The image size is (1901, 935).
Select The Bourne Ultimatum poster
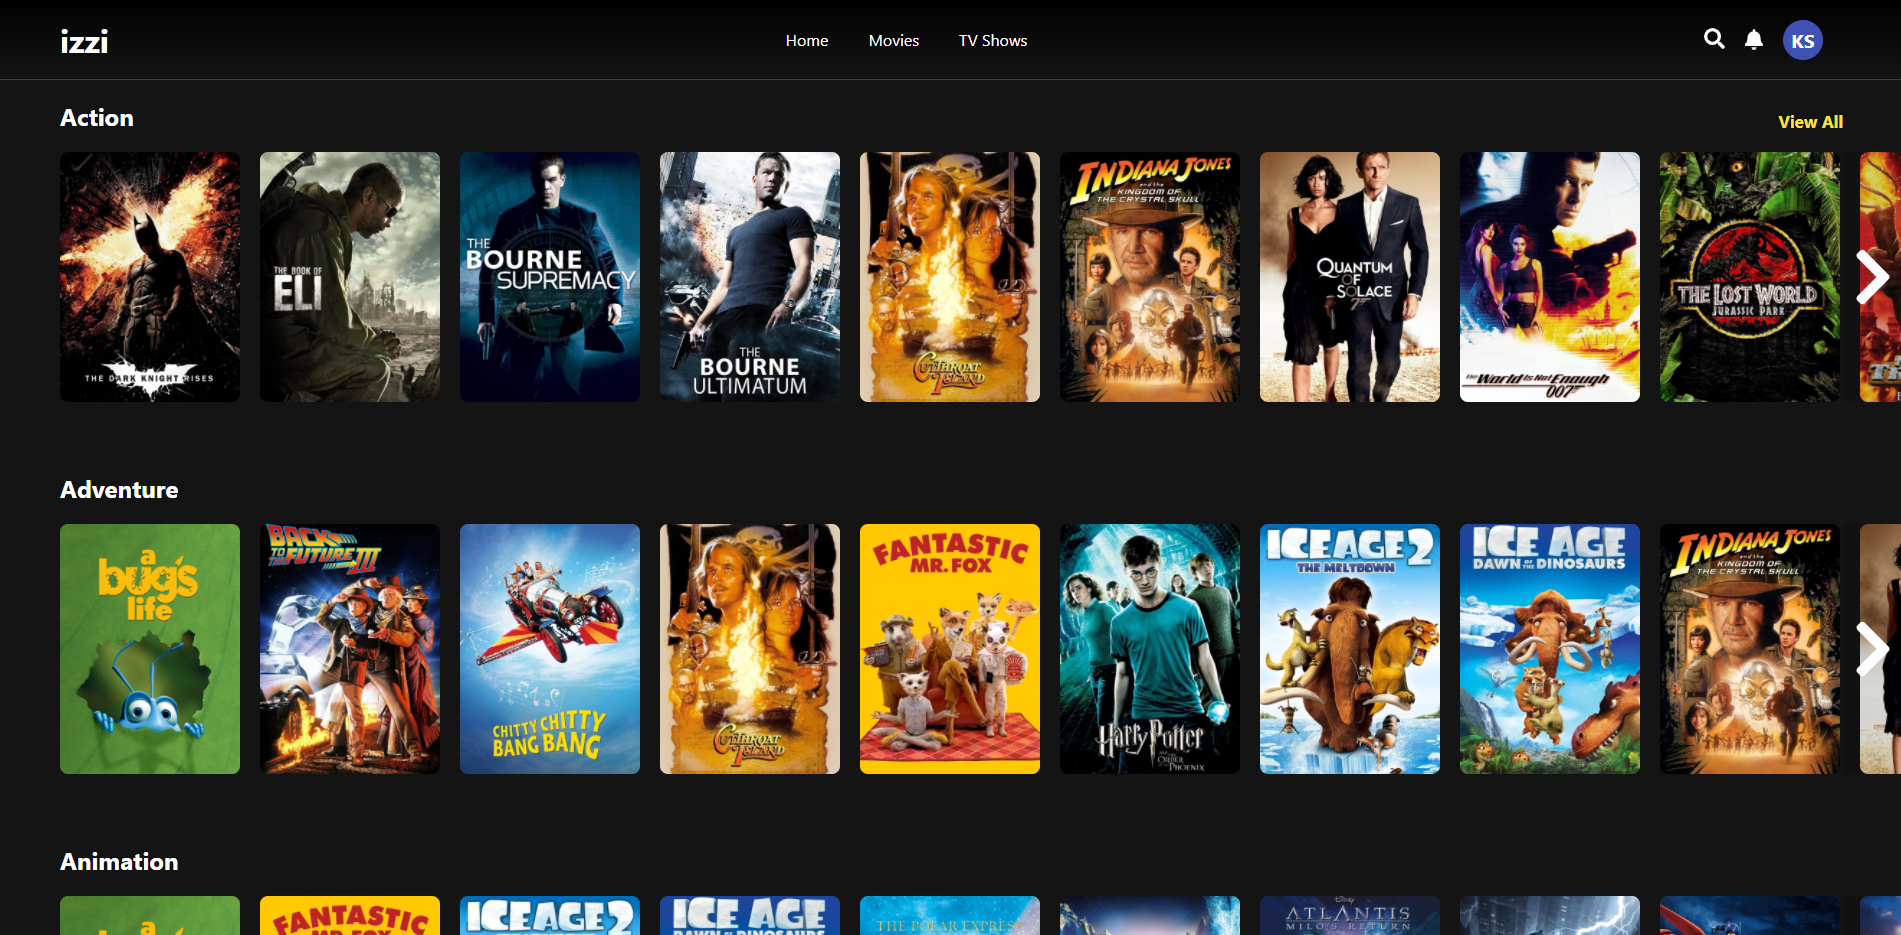click(750, 277)
